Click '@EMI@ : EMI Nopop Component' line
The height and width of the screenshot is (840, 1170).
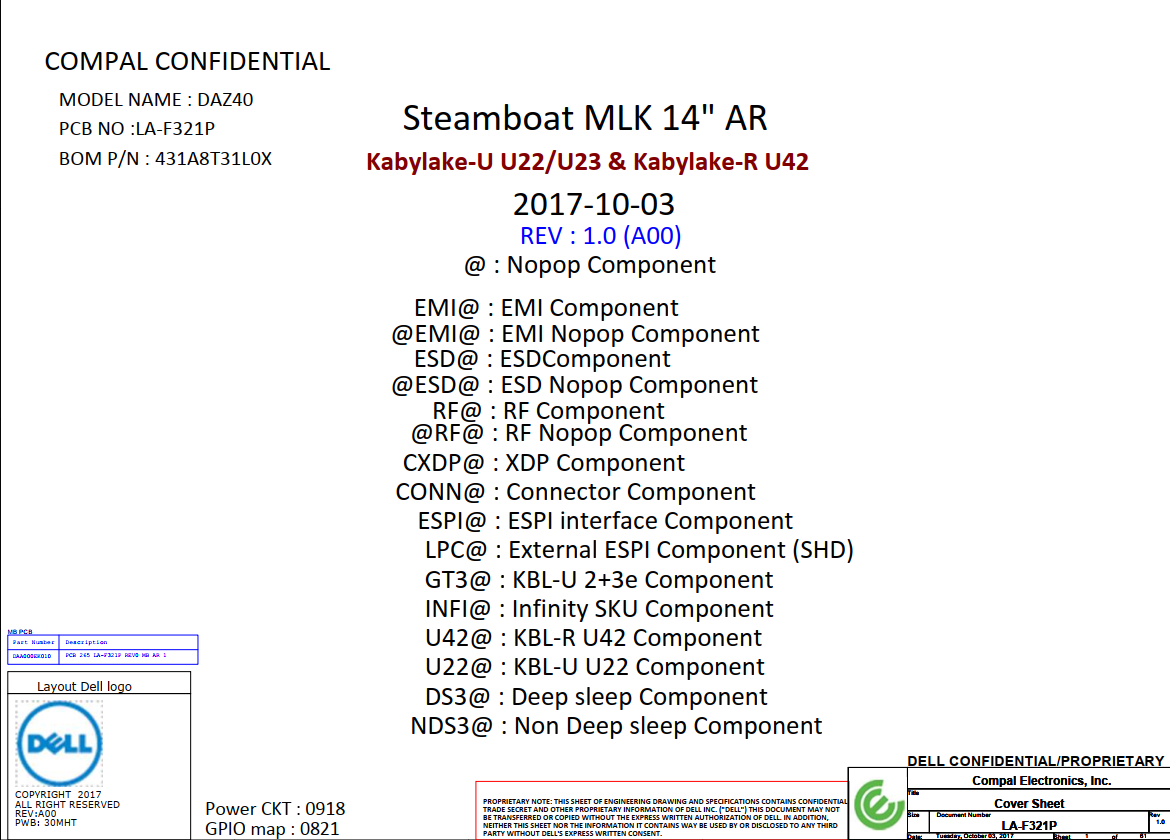(x=575, y=333)
